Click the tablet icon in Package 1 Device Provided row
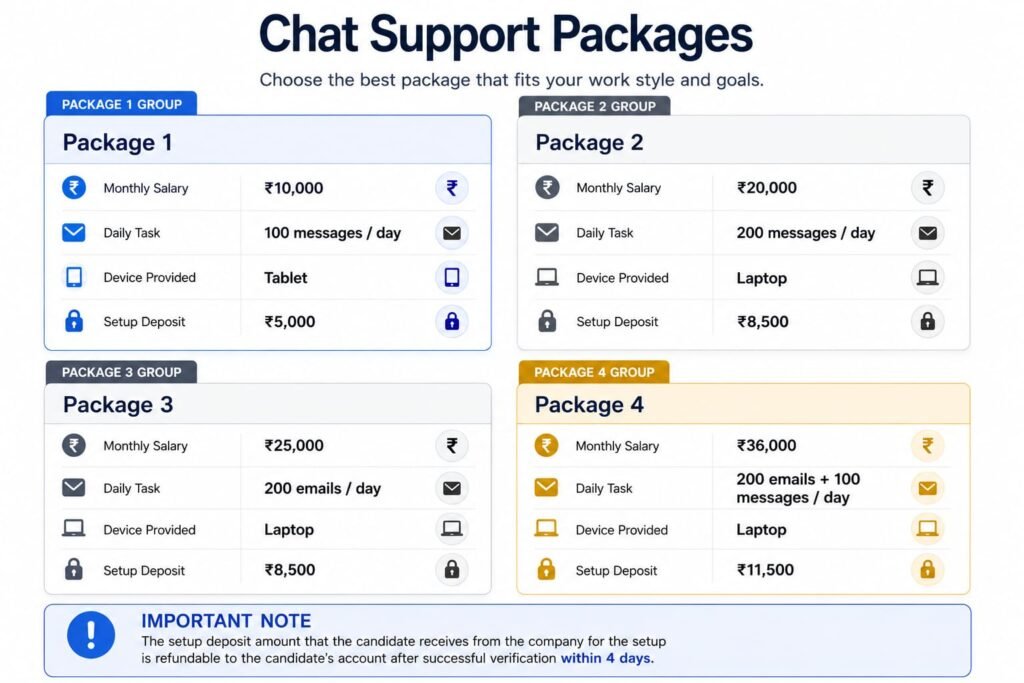 click(x=451, y=278)
